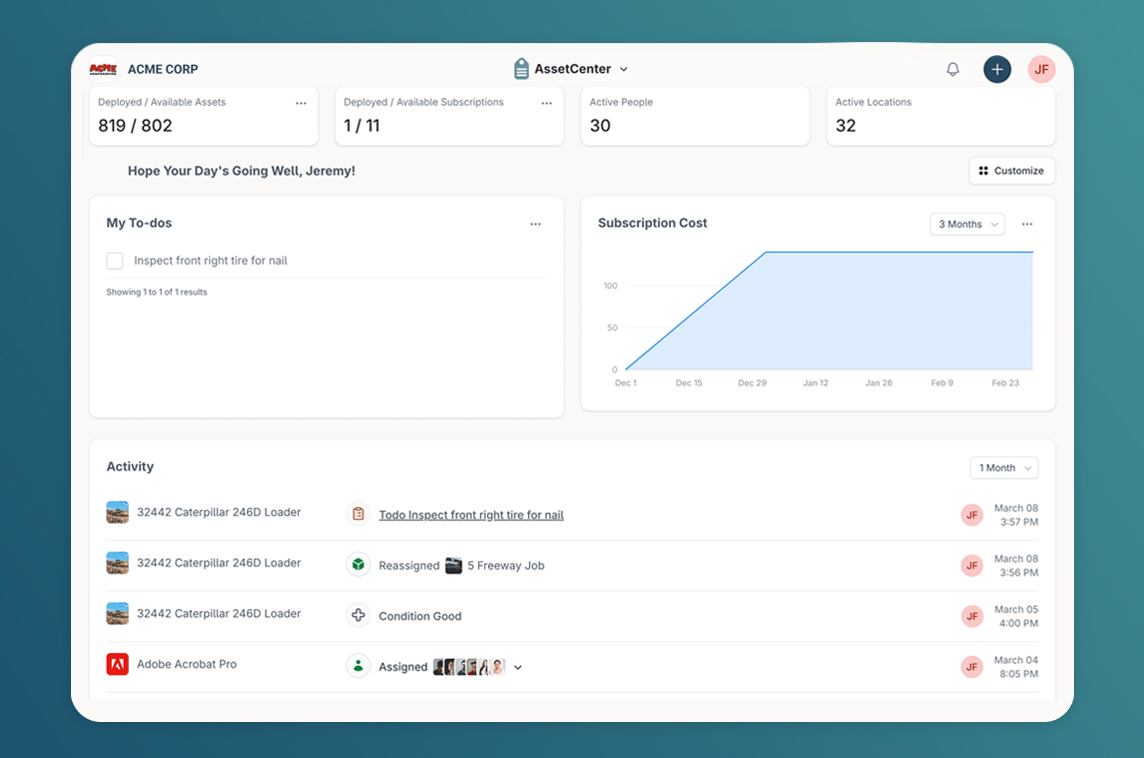1144x758 pixels.
Task: Open the My To-dos options menu
Action: pyautogui.click(x=536, y=224)
